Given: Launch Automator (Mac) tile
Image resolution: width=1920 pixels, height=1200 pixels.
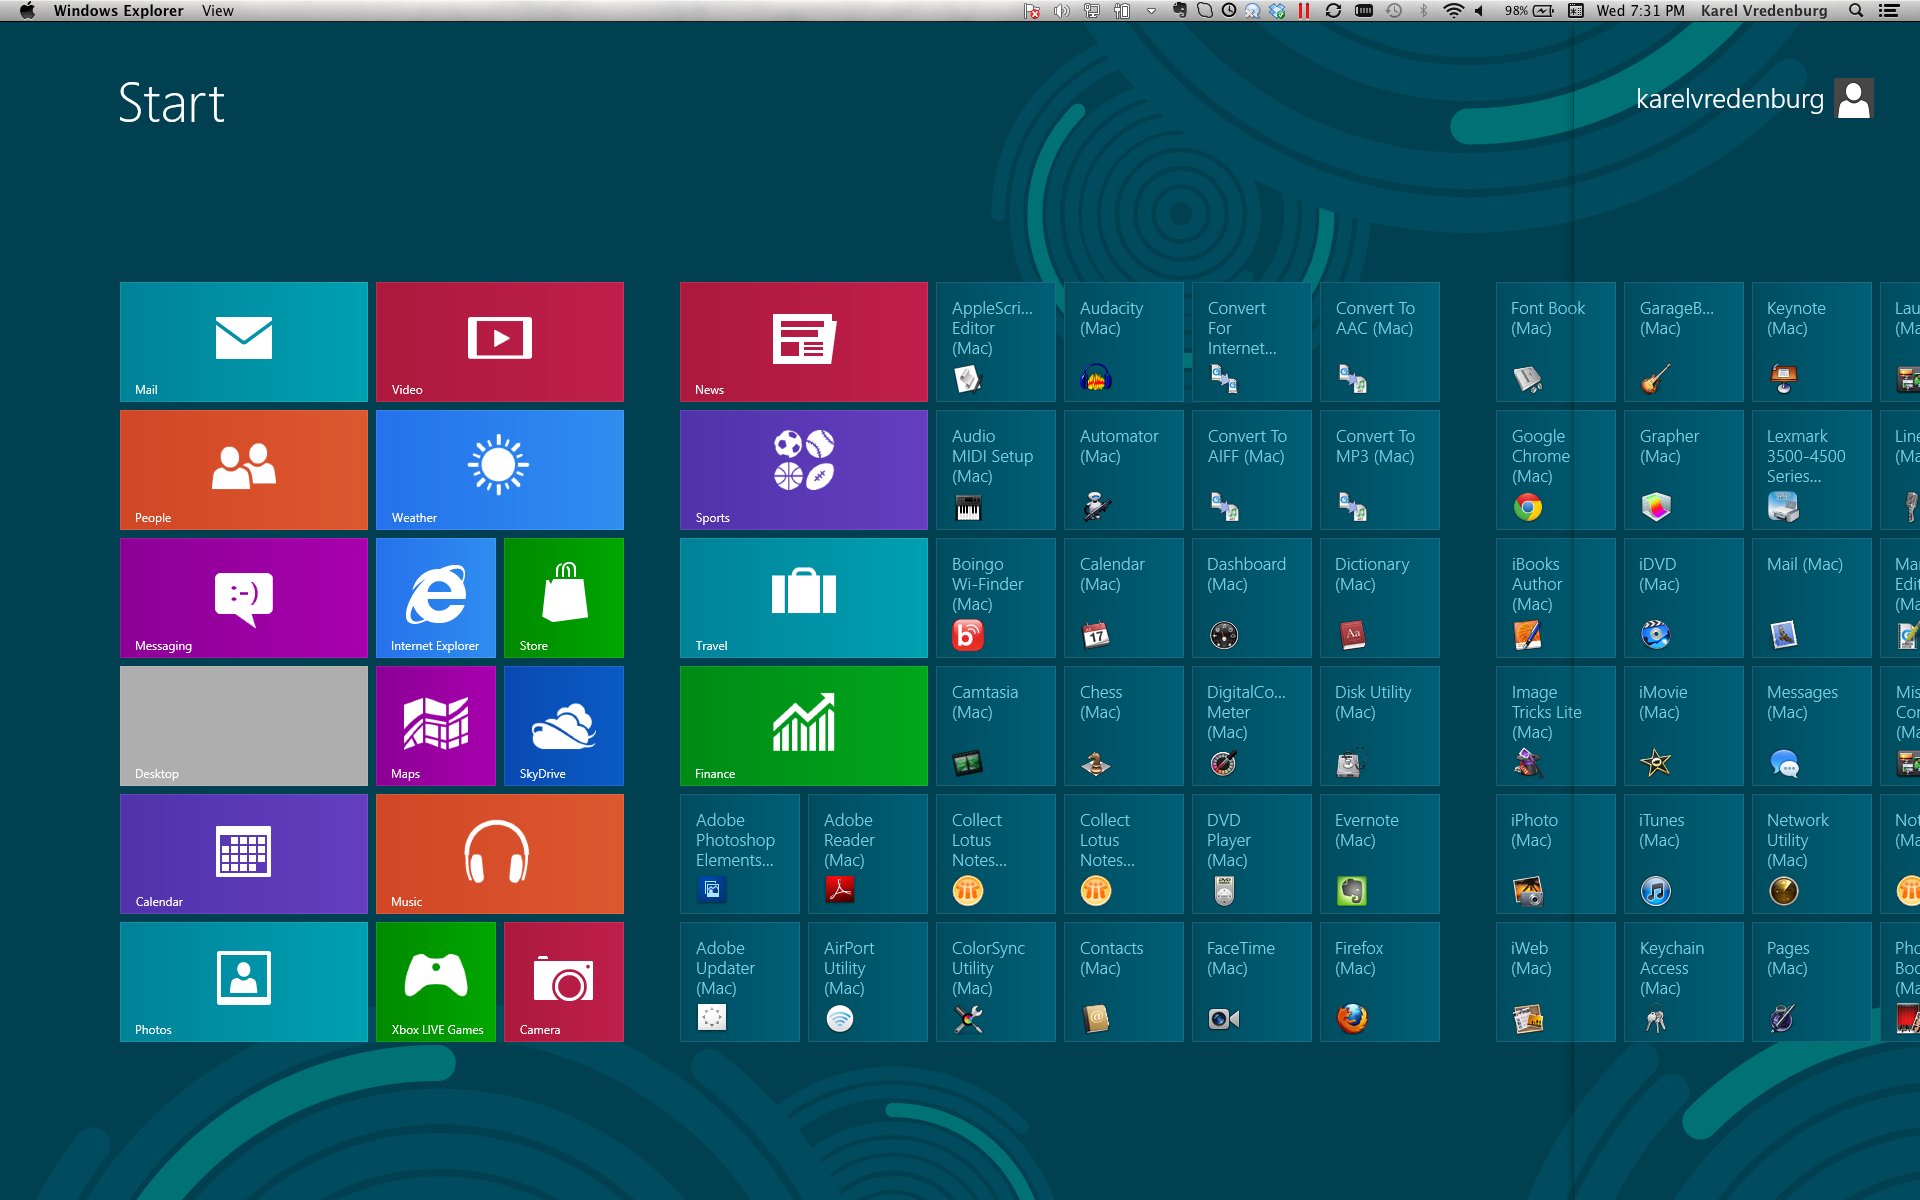Looking at the screenshot, I should tap(1124, 470).
